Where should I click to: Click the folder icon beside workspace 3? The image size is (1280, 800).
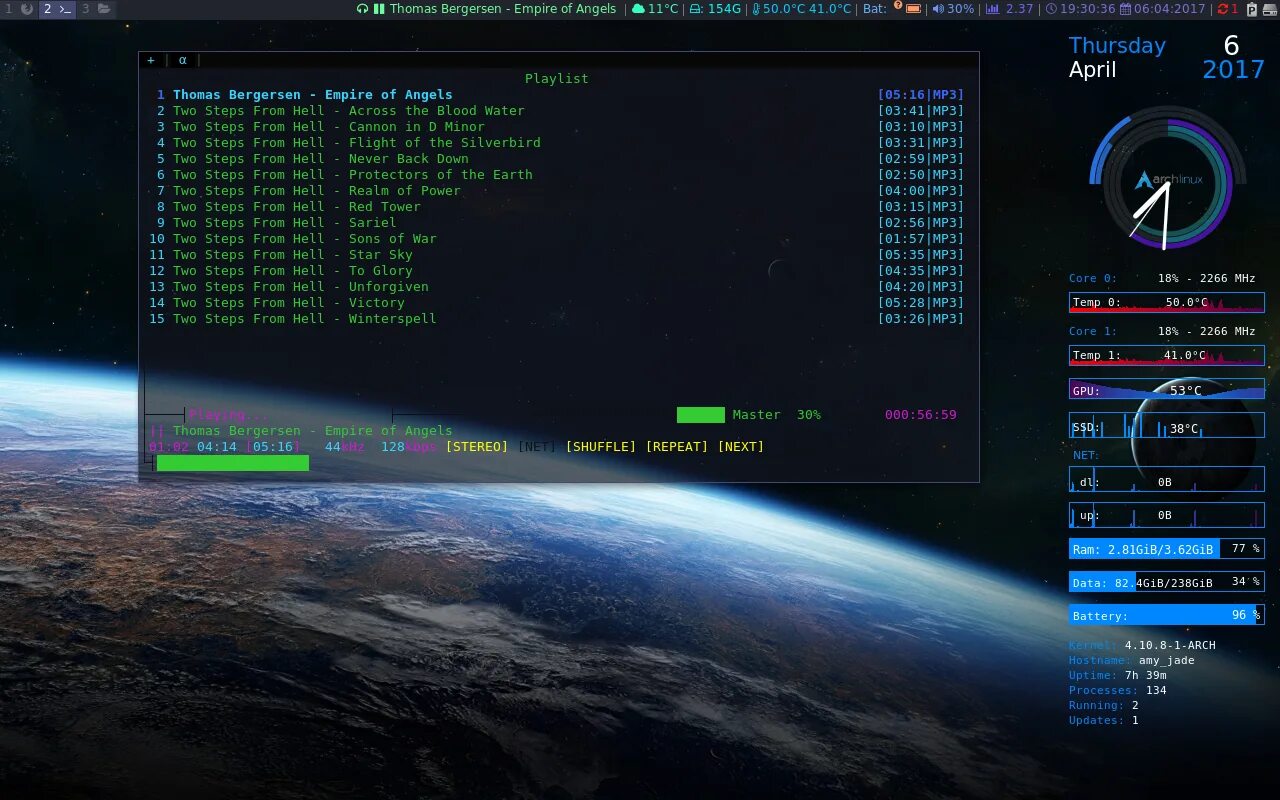[105, 9]
